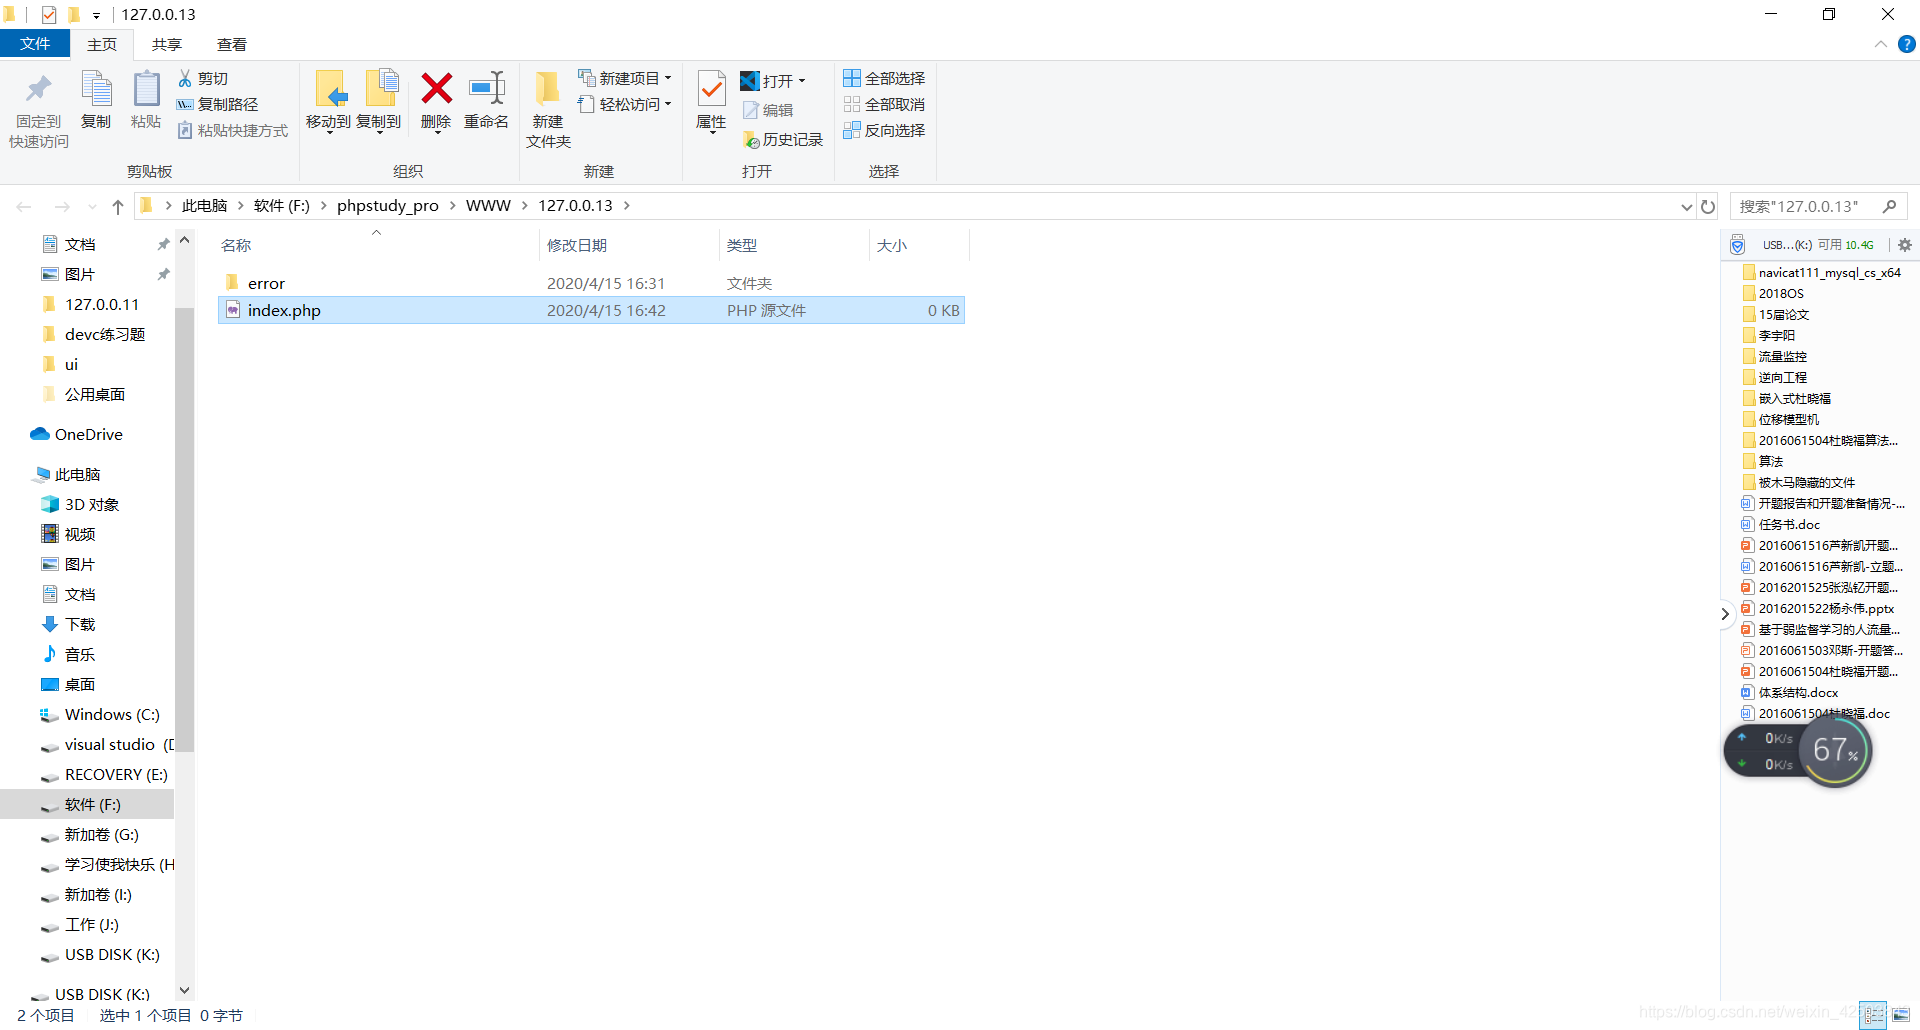Screen dimensions: 1920x1030
Task: Click the quick access properties checkmark icon
Action: point(48,15)
